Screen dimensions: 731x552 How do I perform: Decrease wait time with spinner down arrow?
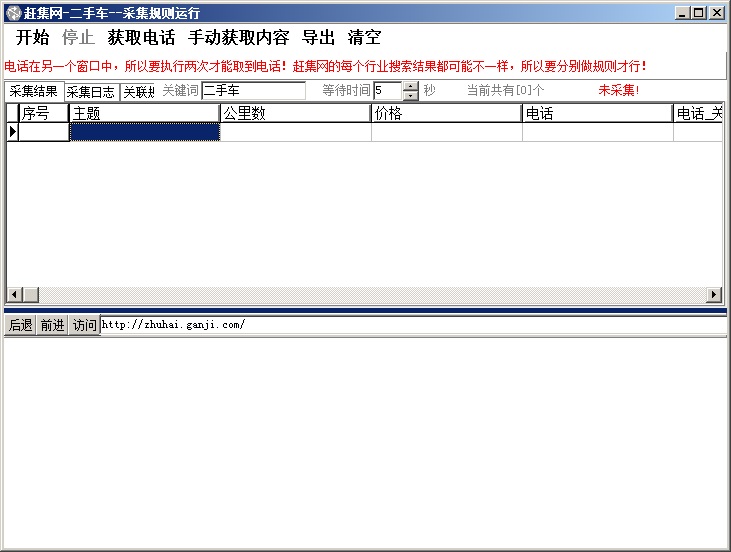(x=410, y=96)
